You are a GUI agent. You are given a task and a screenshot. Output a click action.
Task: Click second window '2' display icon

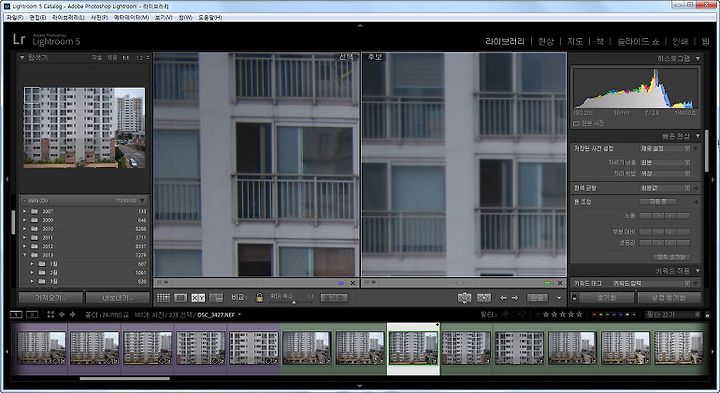(32, 314)
